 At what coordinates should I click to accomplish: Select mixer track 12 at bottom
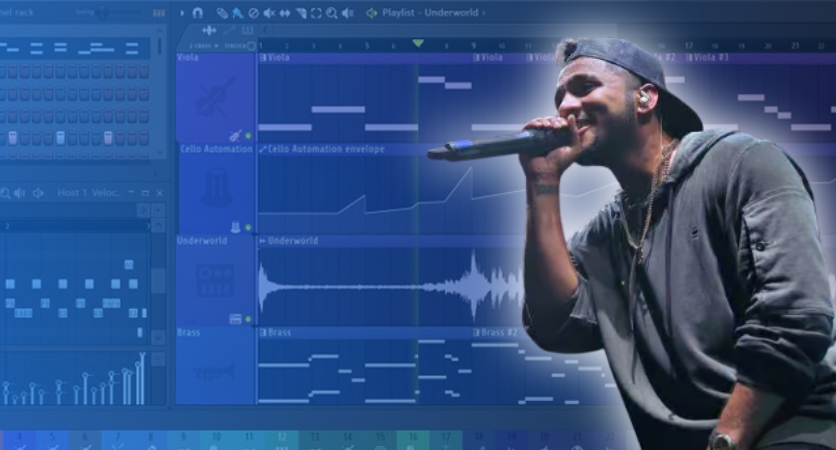click(x=281, y=438)
